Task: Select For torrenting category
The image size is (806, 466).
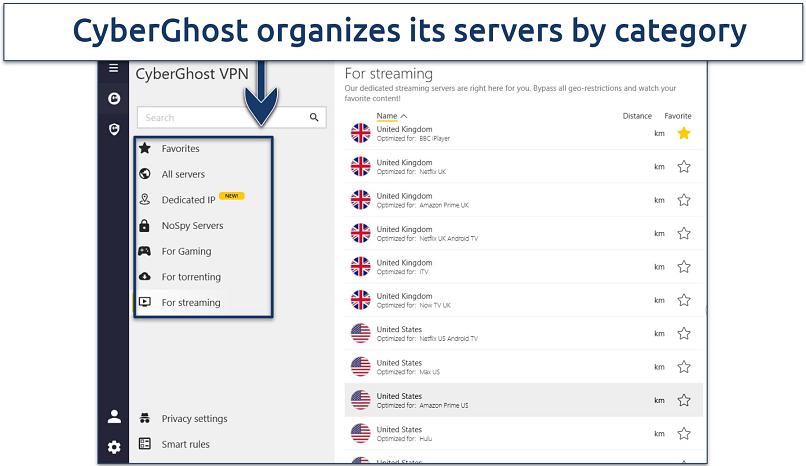Action: [x=191, y=277]
